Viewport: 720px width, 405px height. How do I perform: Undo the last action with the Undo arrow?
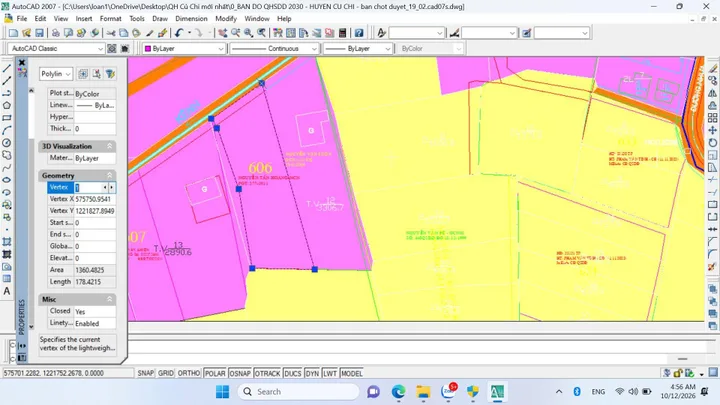click(x=179, y=33)
